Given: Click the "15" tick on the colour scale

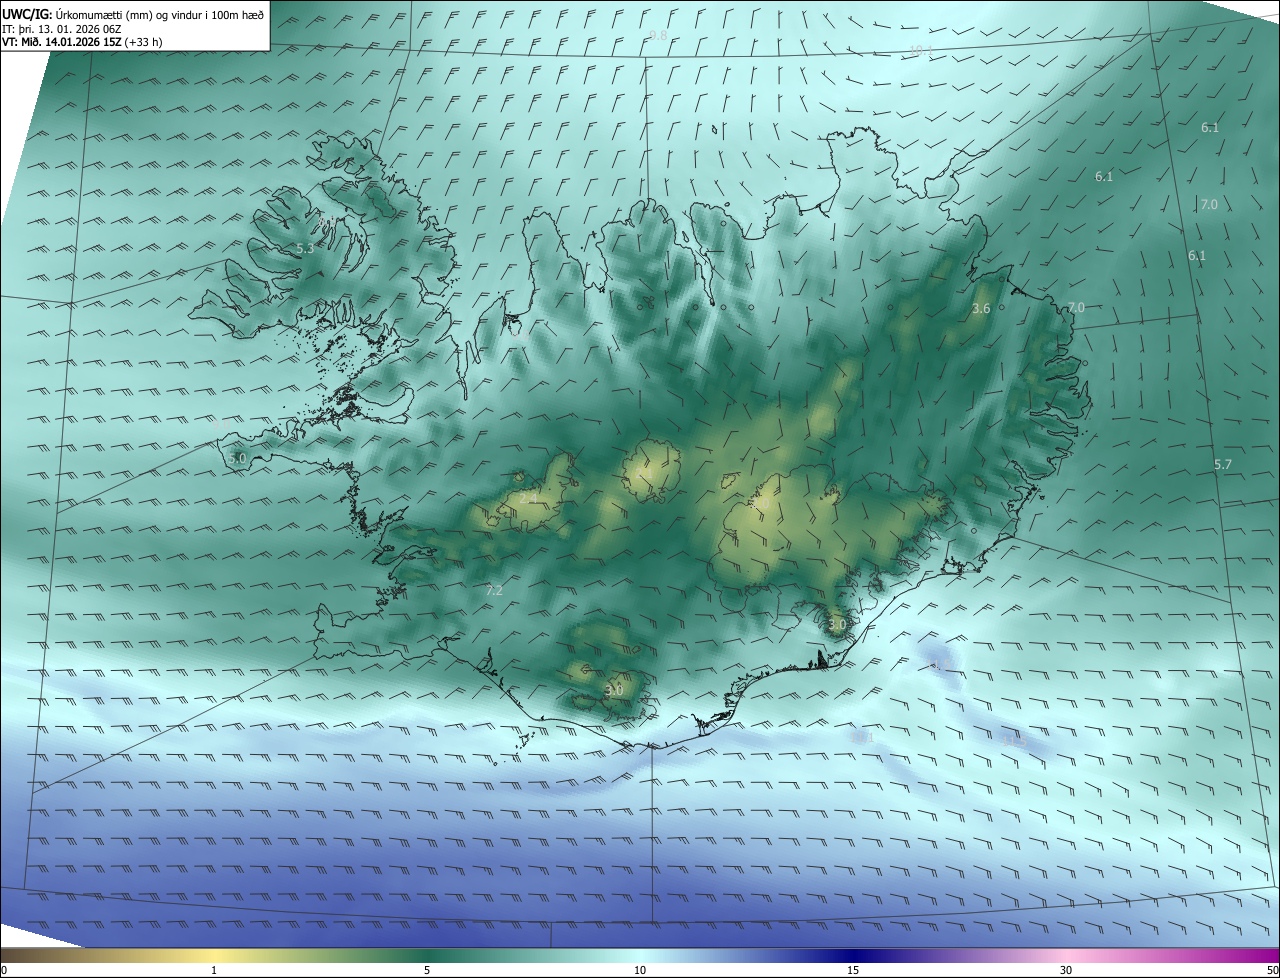Looking at the screenshot, I should coord(853,970).
